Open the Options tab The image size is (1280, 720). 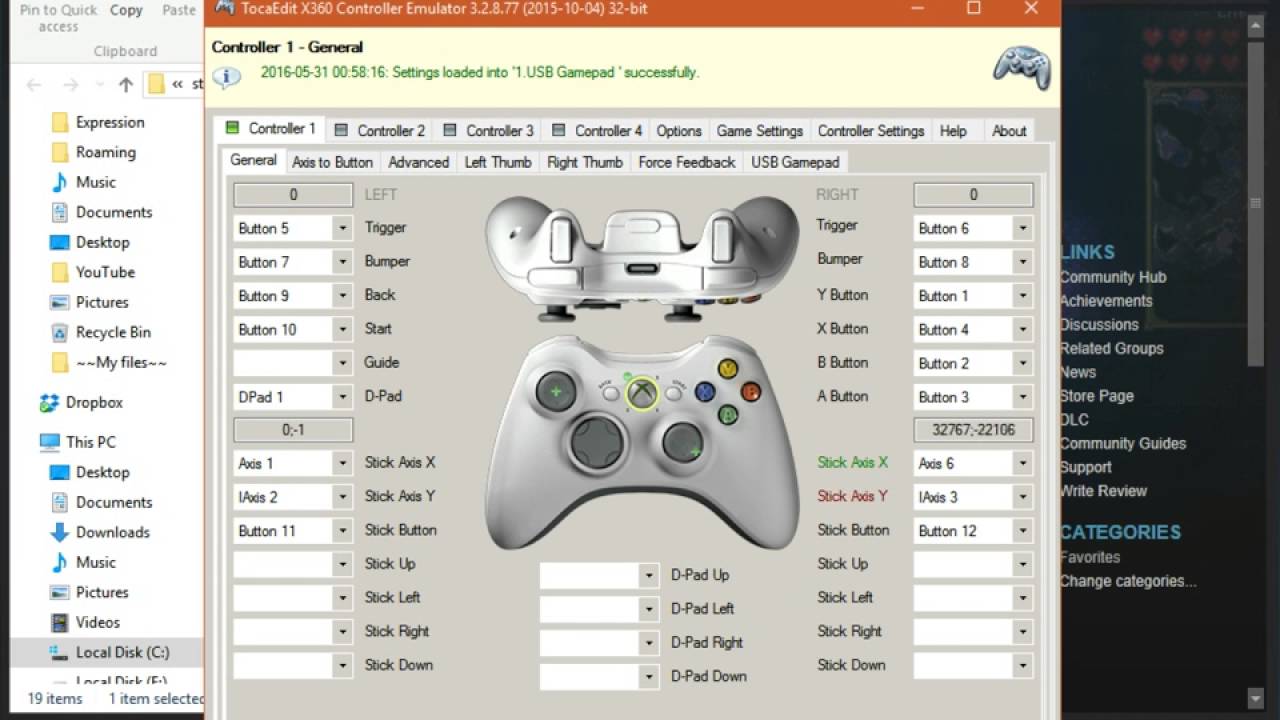click(x=679, y=131)
